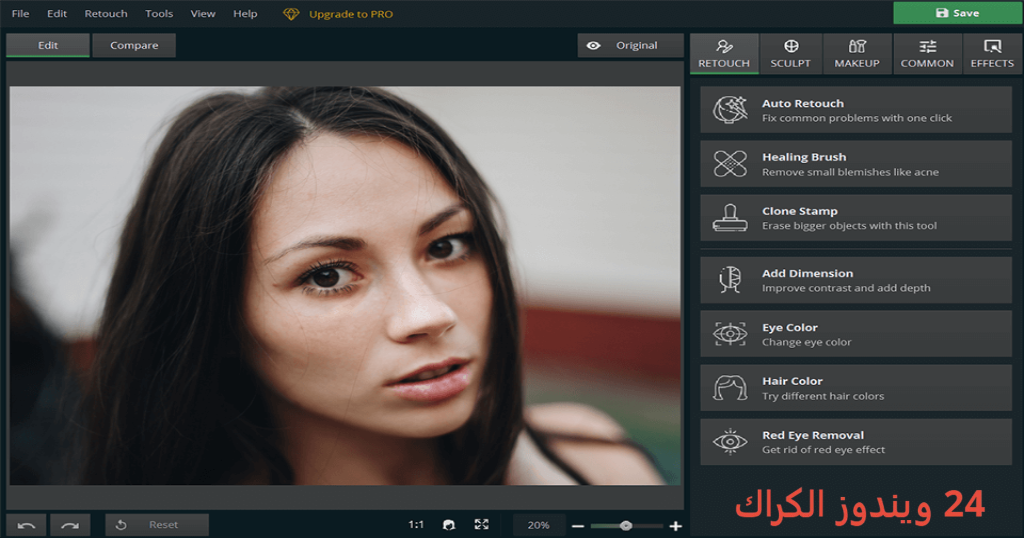The image size is (1024, 538).
Task: Pick the Clone Stamp tool icon
Action: tap(730, 218)
